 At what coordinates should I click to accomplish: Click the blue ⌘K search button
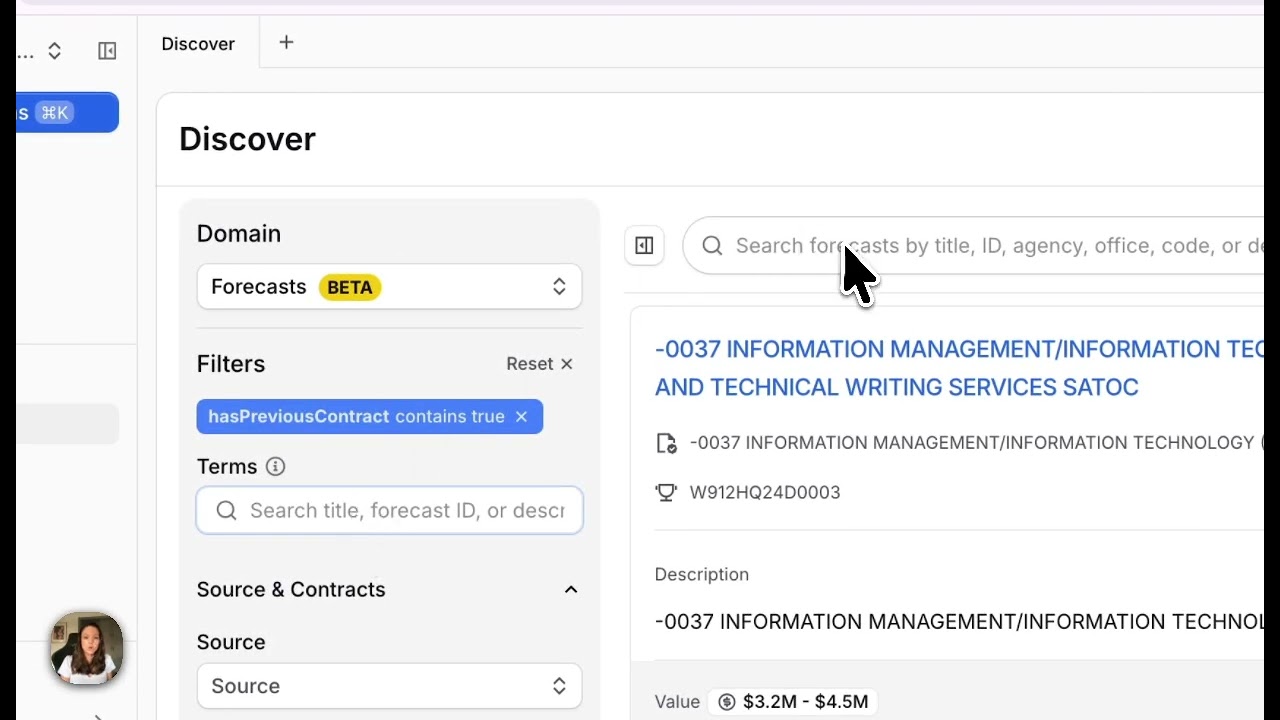[x=67, y=113]
